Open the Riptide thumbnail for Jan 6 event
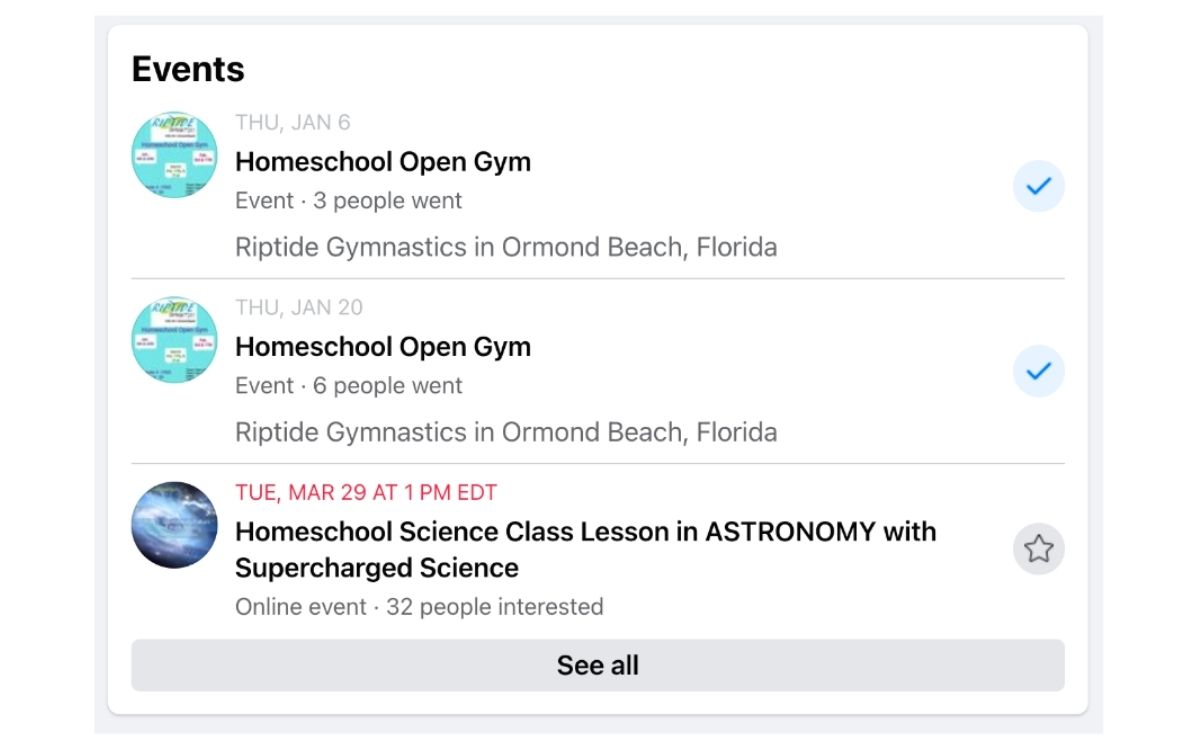Image resolution: width=1200 pixels, height=750 pixels. pos(175,155)
